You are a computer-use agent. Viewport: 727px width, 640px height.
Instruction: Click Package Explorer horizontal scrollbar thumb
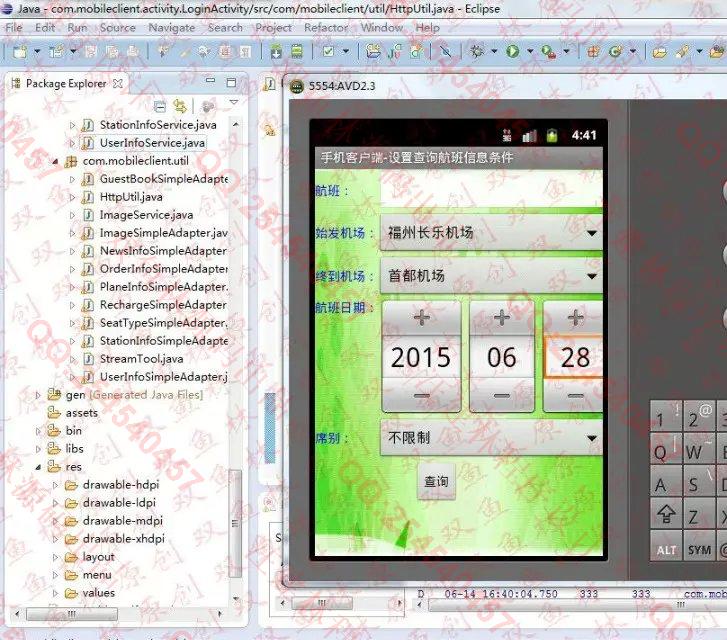tap(72, 614)
